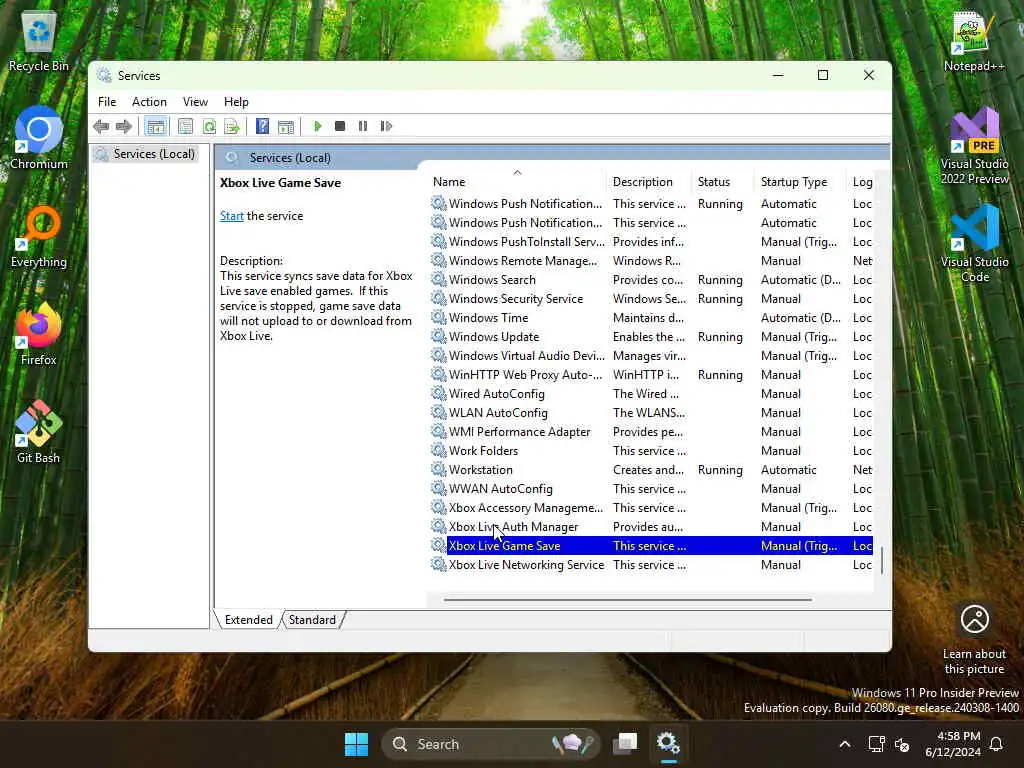The image size is (1024, 768).
Task: Select the Windows Update service row
Action: pyautogui.click(x=651, y=337)
